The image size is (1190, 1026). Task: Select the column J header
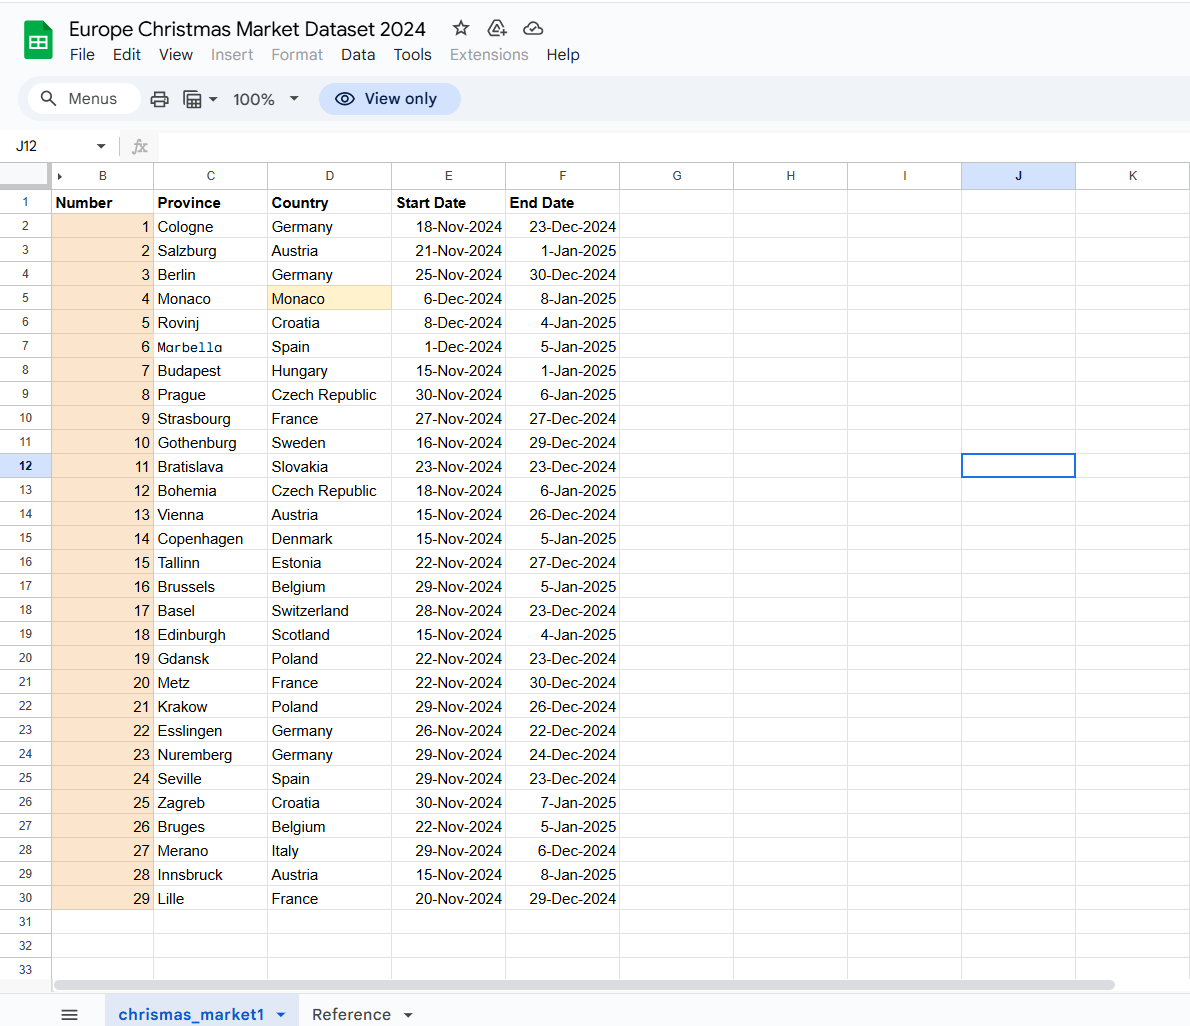(1018, 176)
